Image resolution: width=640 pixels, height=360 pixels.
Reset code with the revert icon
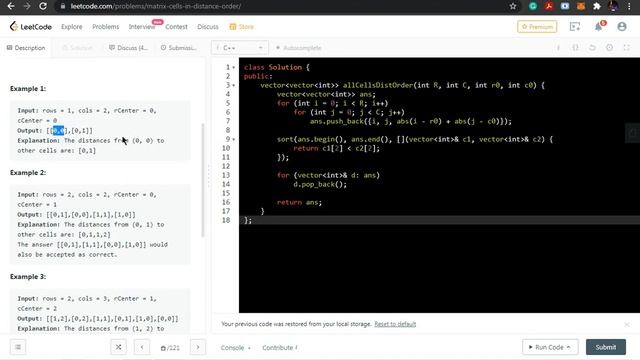pos(592,48)
